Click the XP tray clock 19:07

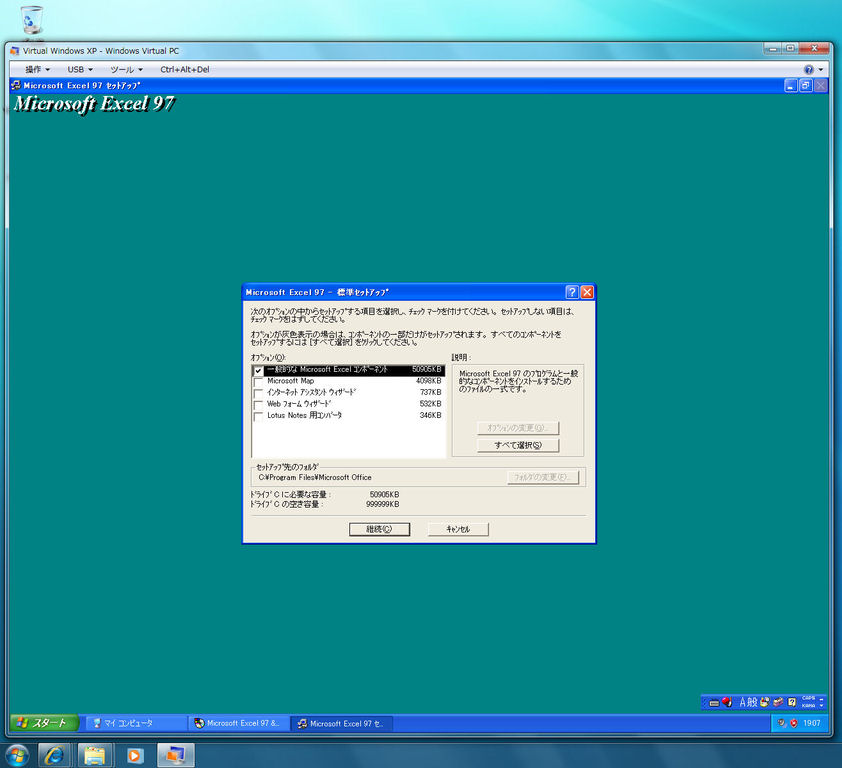click(x=811, y=723)
